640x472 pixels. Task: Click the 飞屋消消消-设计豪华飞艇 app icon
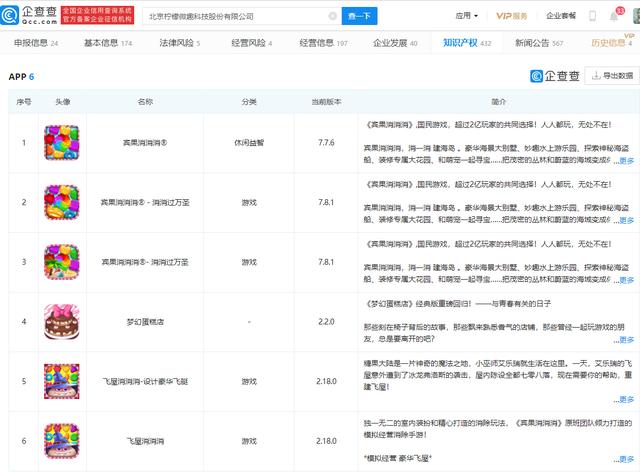(62, 381)
